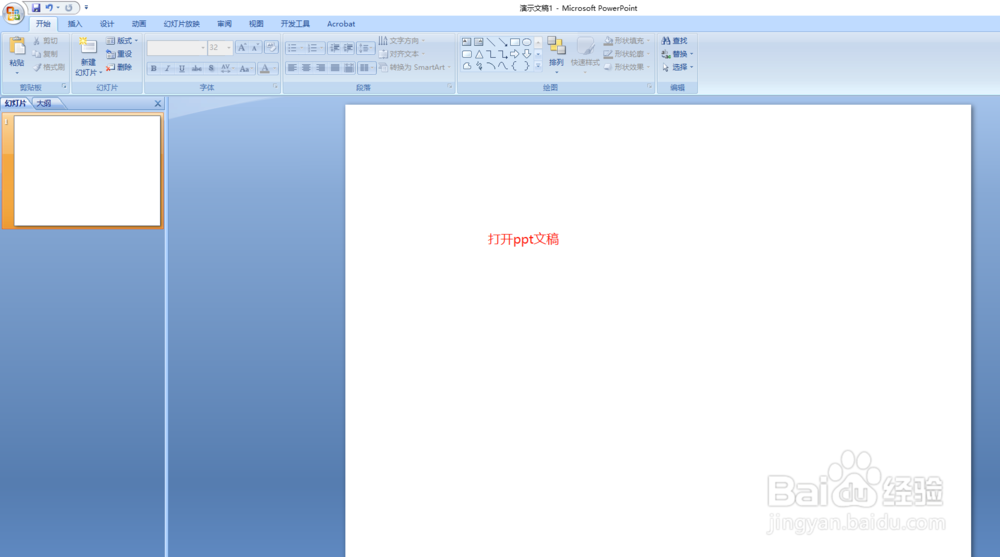This screenshot has width=1000, height=557.
Task: Click the bullet list icon
Action: coord(292,48)
